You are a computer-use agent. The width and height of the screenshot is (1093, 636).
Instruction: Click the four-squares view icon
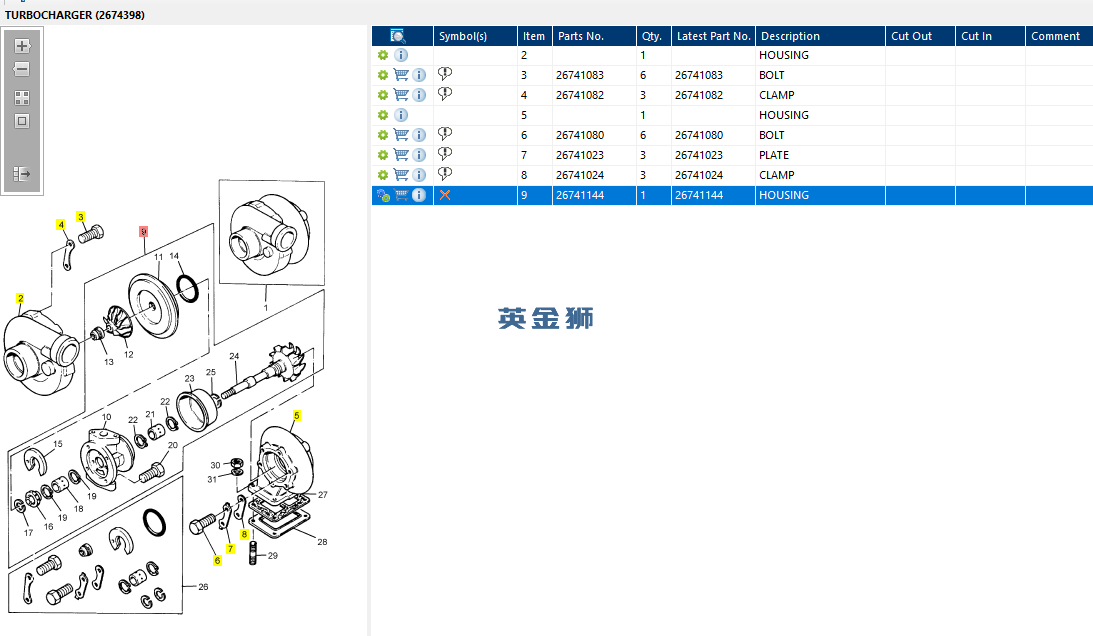click(x=22, y=98)
